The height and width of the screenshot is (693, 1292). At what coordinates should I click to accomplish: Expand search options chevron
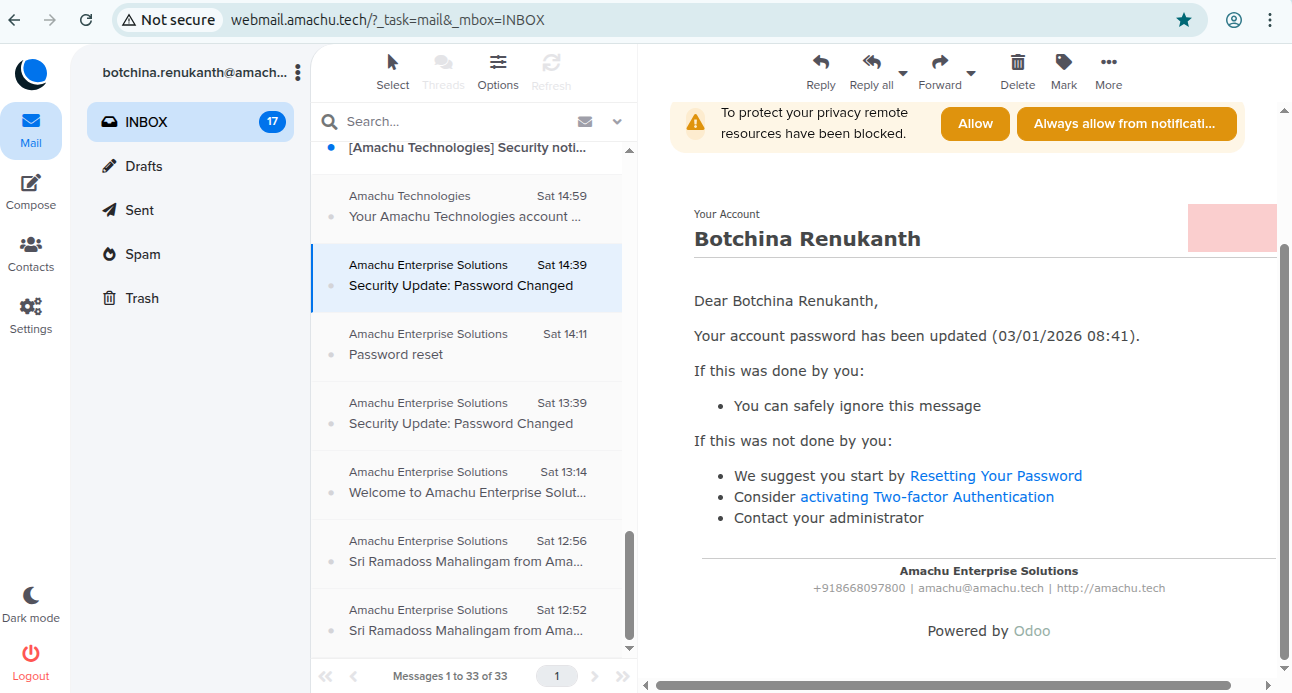pos(617,122)
